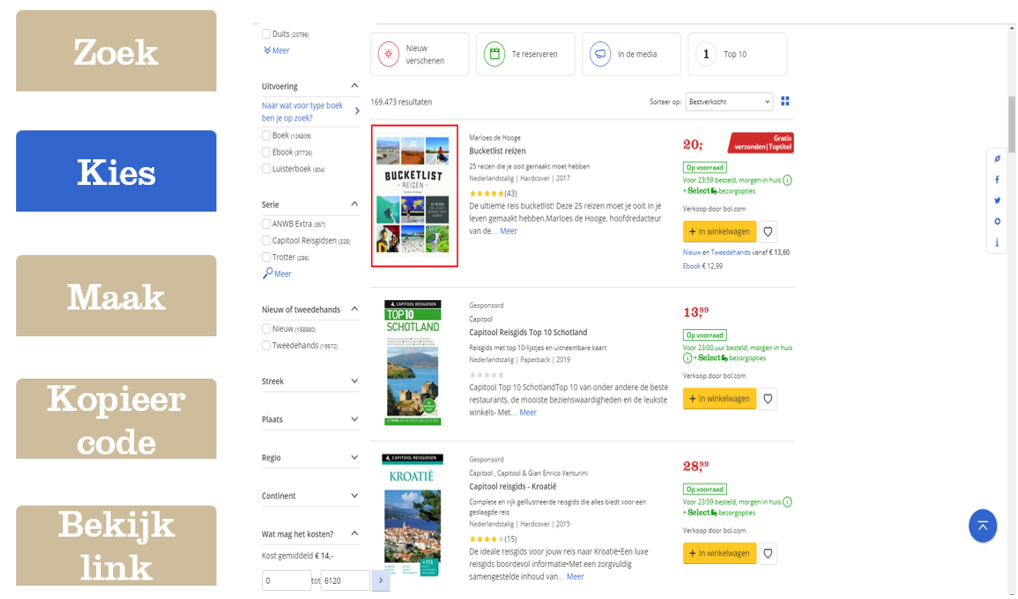Click the 'Gratis verzonden Toptitel' red badge

[761, 143]
